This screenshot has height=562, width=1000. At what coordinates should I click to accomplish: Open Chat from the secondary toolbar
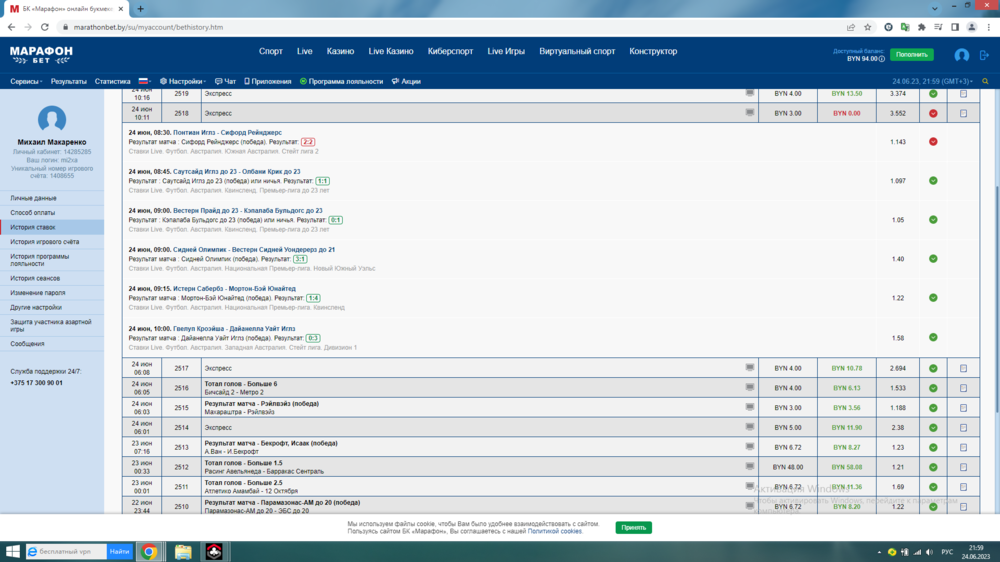(x=225, y=81)
